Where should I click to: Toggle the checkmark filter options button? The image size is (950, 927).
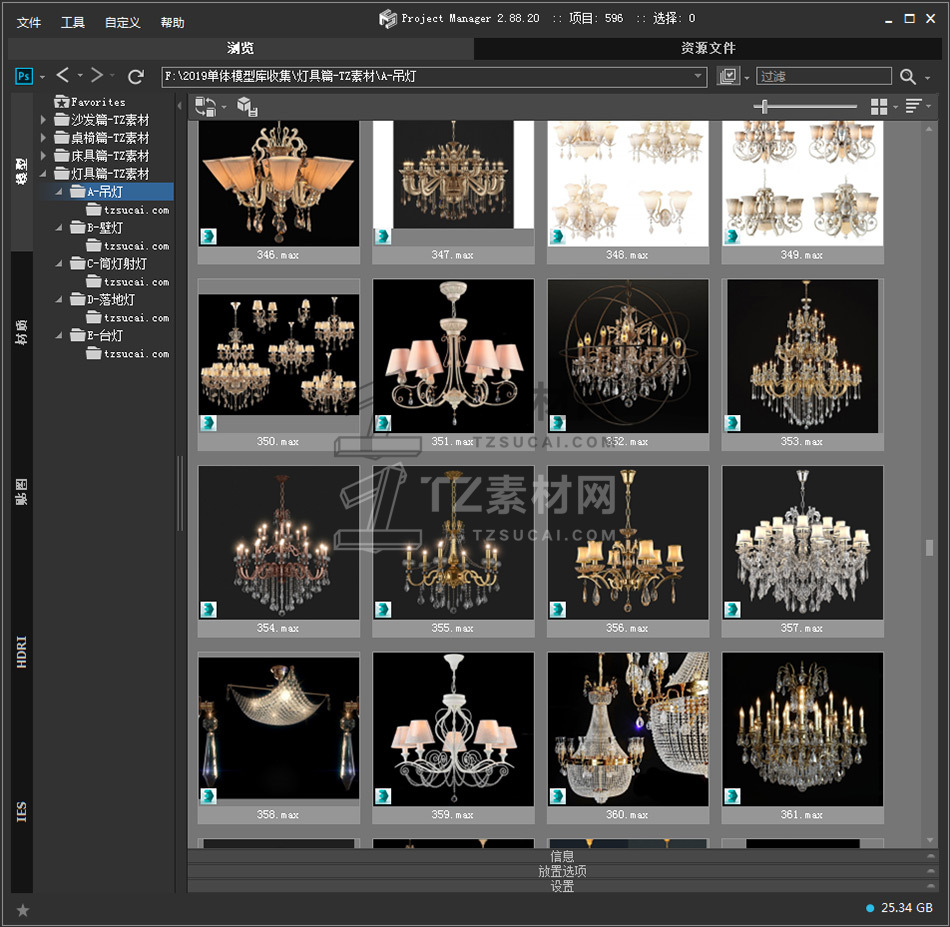[728, 76]
